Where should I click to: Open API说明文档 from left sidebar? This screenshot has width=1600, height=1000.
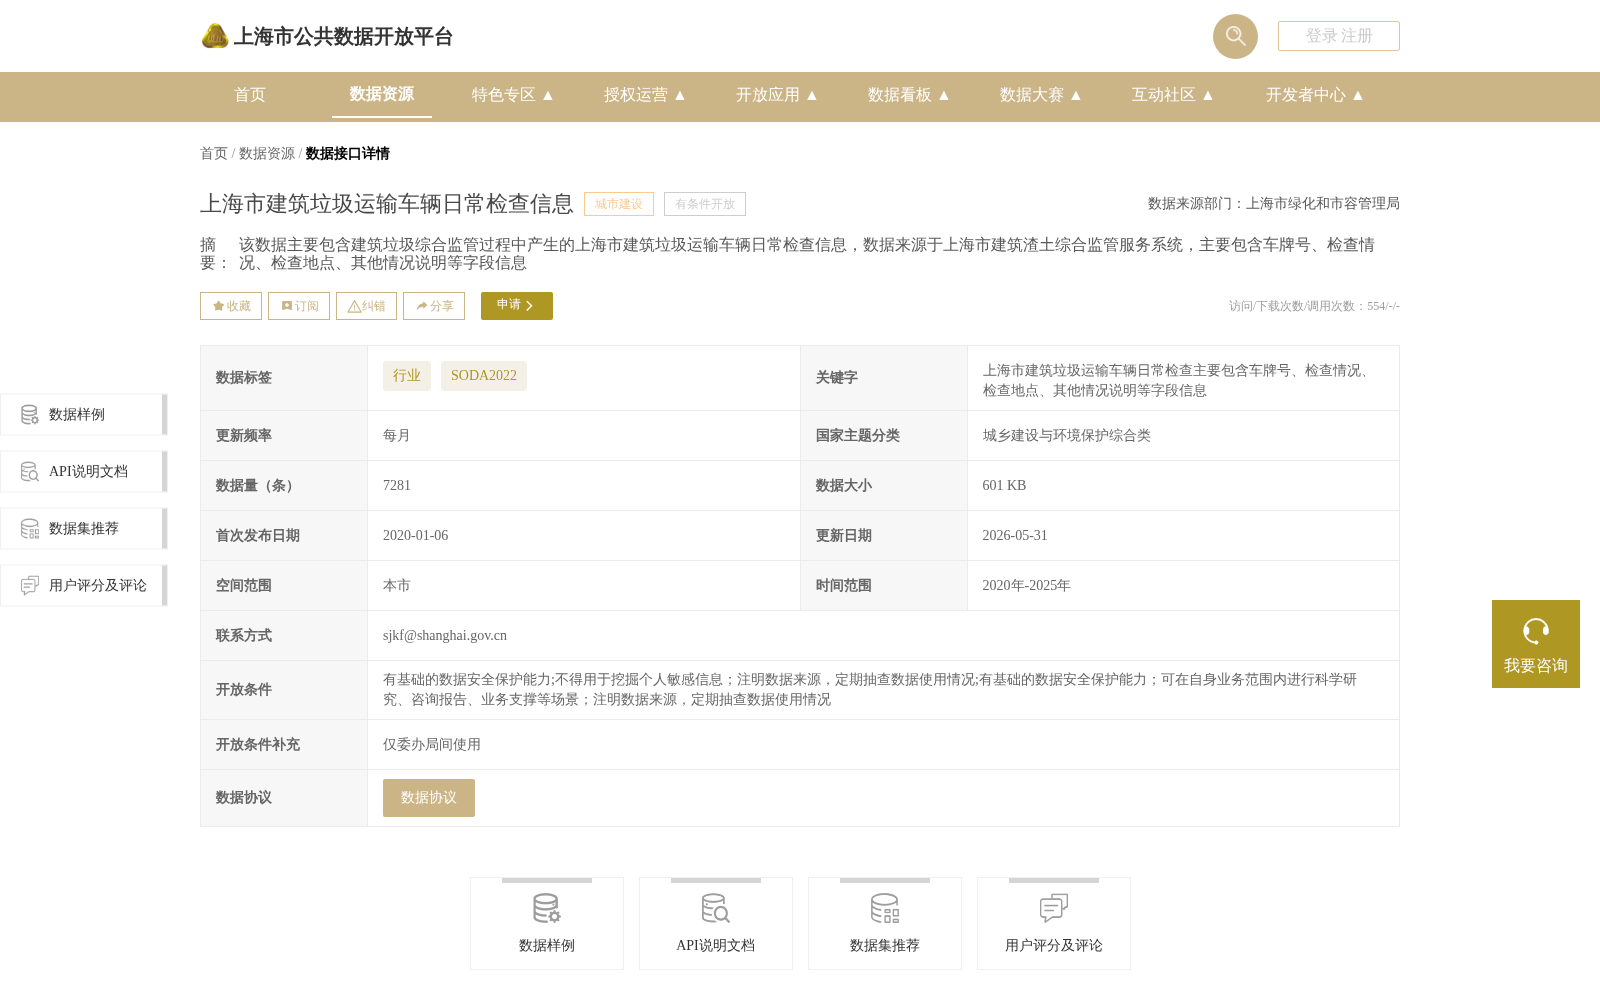click(84, 471)
